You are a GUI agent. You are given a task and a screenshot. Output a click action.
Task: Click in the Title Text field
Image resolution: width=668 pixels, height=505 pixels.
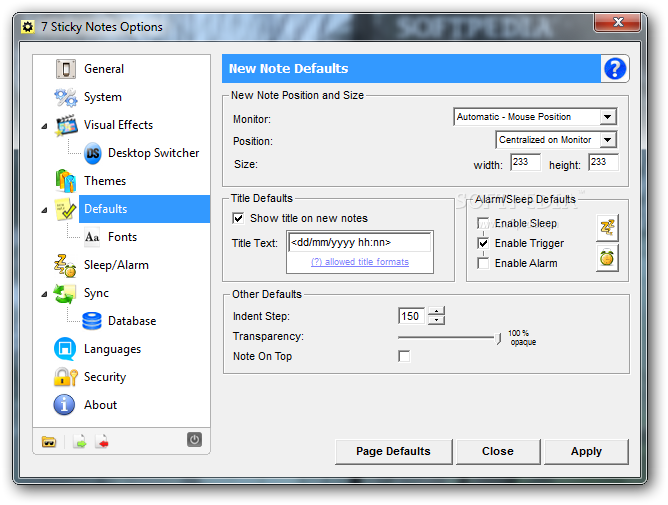[x=360, y=242]
